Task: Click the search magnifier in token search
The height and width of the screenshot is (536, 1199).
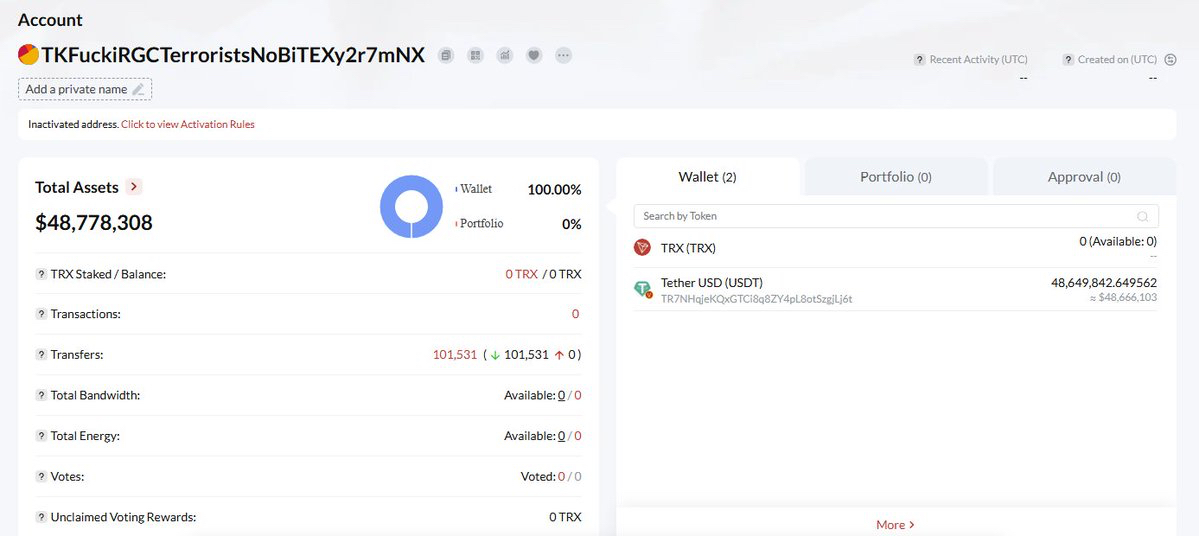Action: point(1142,216)
